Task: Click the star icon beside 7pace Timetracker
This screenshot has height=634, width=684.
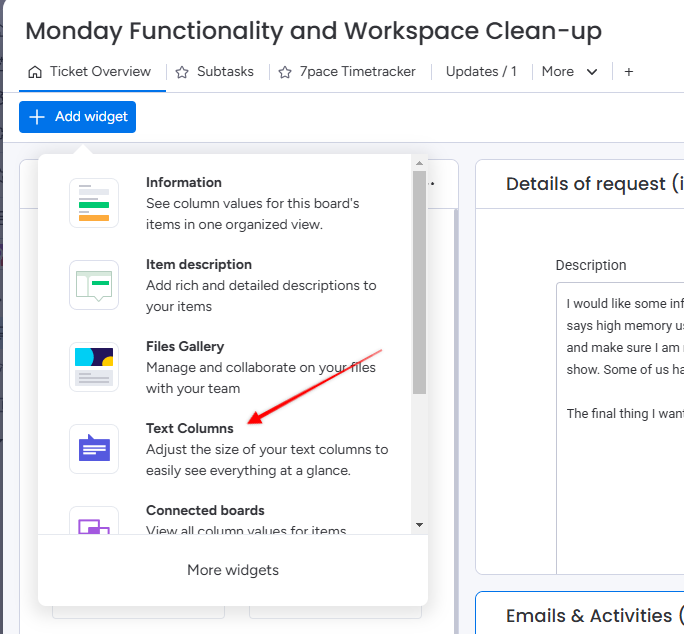Action: point(285,72)
